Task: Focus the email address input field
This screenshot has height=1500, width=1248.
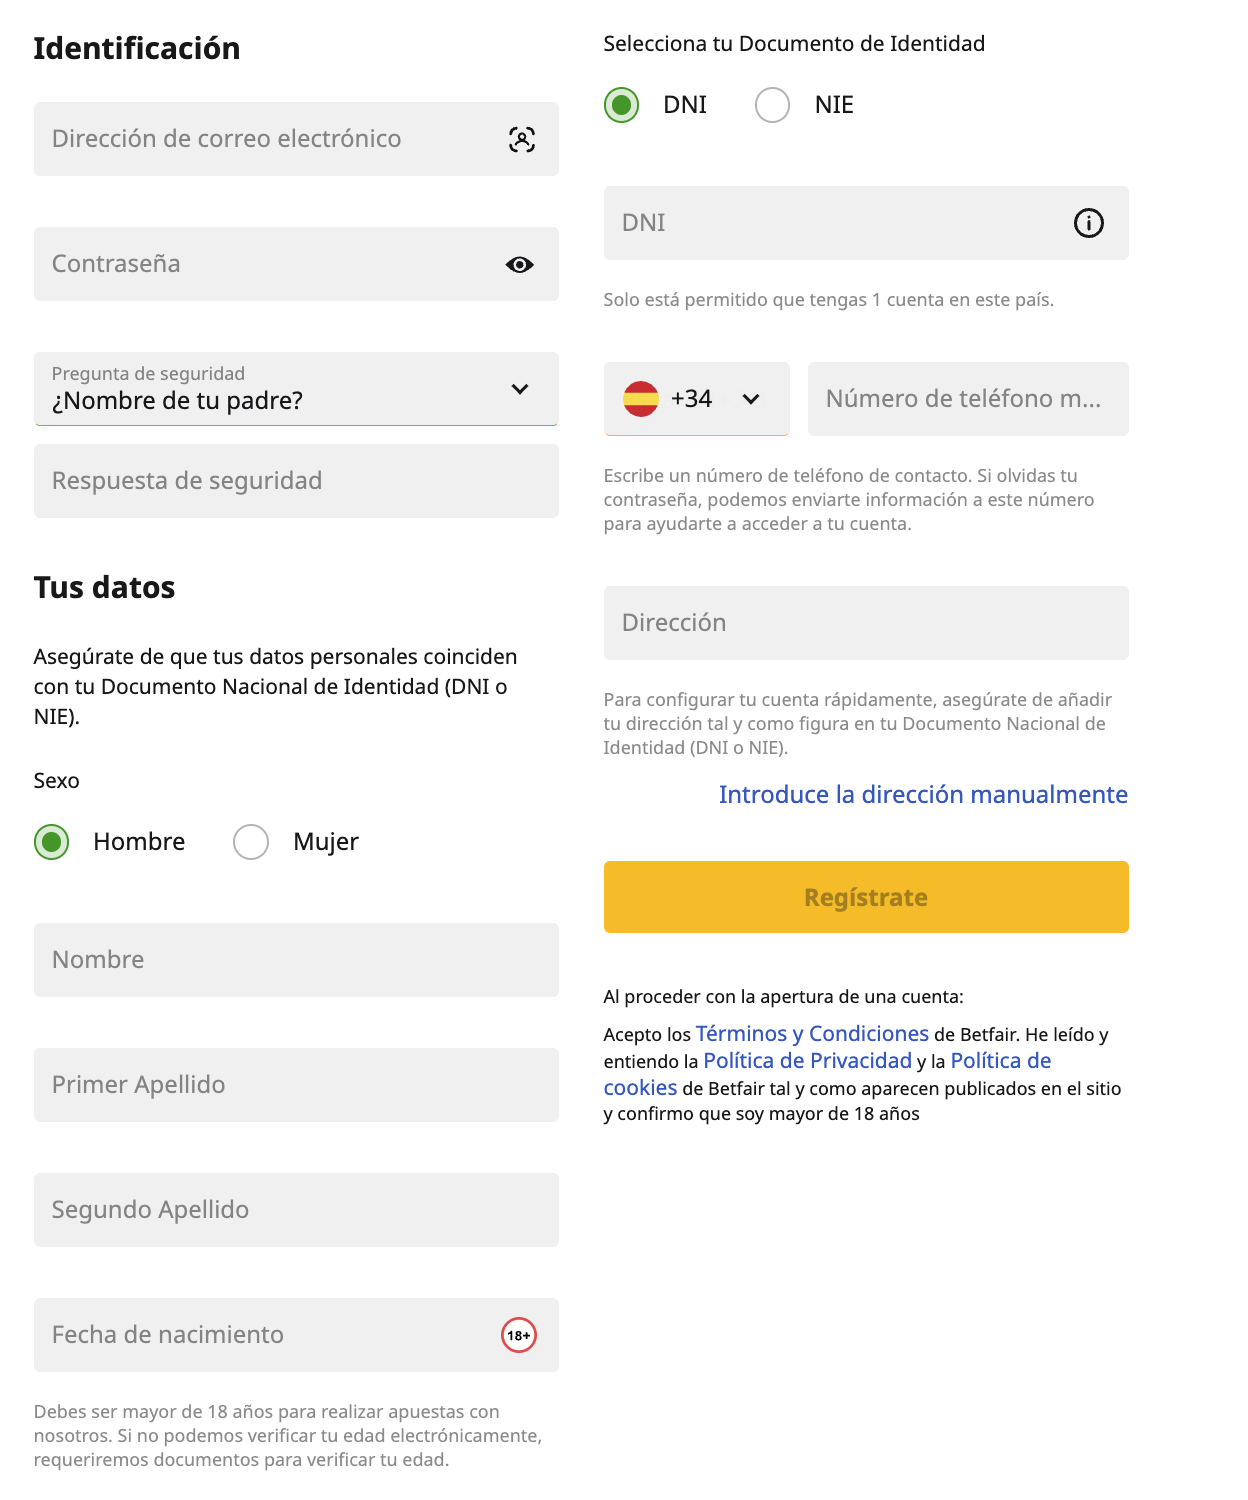Action: tap(270, 139)
